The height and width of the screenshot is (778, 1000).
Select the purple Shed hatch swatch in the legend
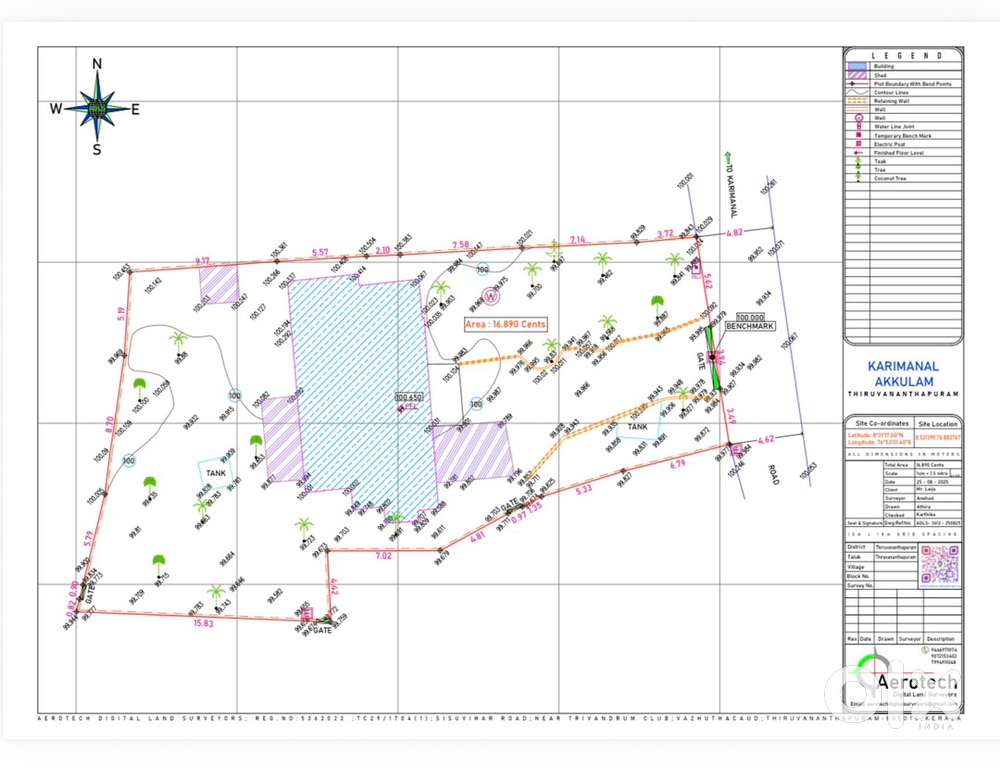point(858,75)
